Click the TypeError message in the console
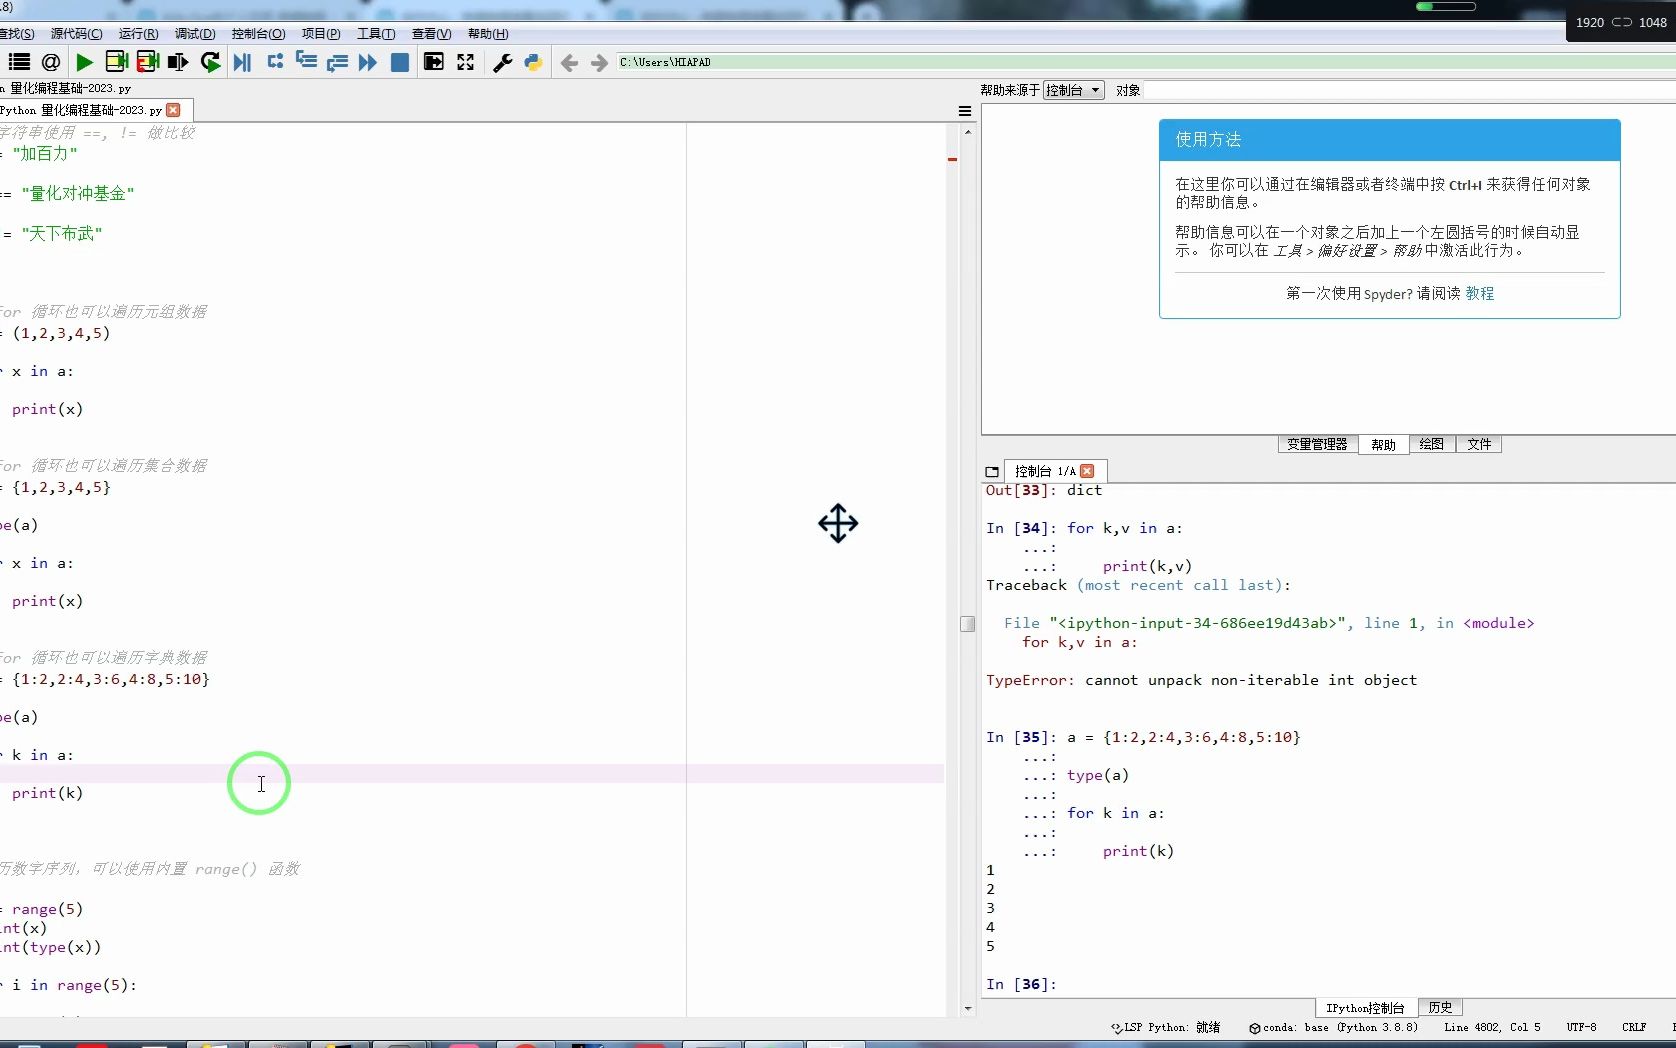The height and width of the screenshot is (1048, 1676). (1201, 680)
